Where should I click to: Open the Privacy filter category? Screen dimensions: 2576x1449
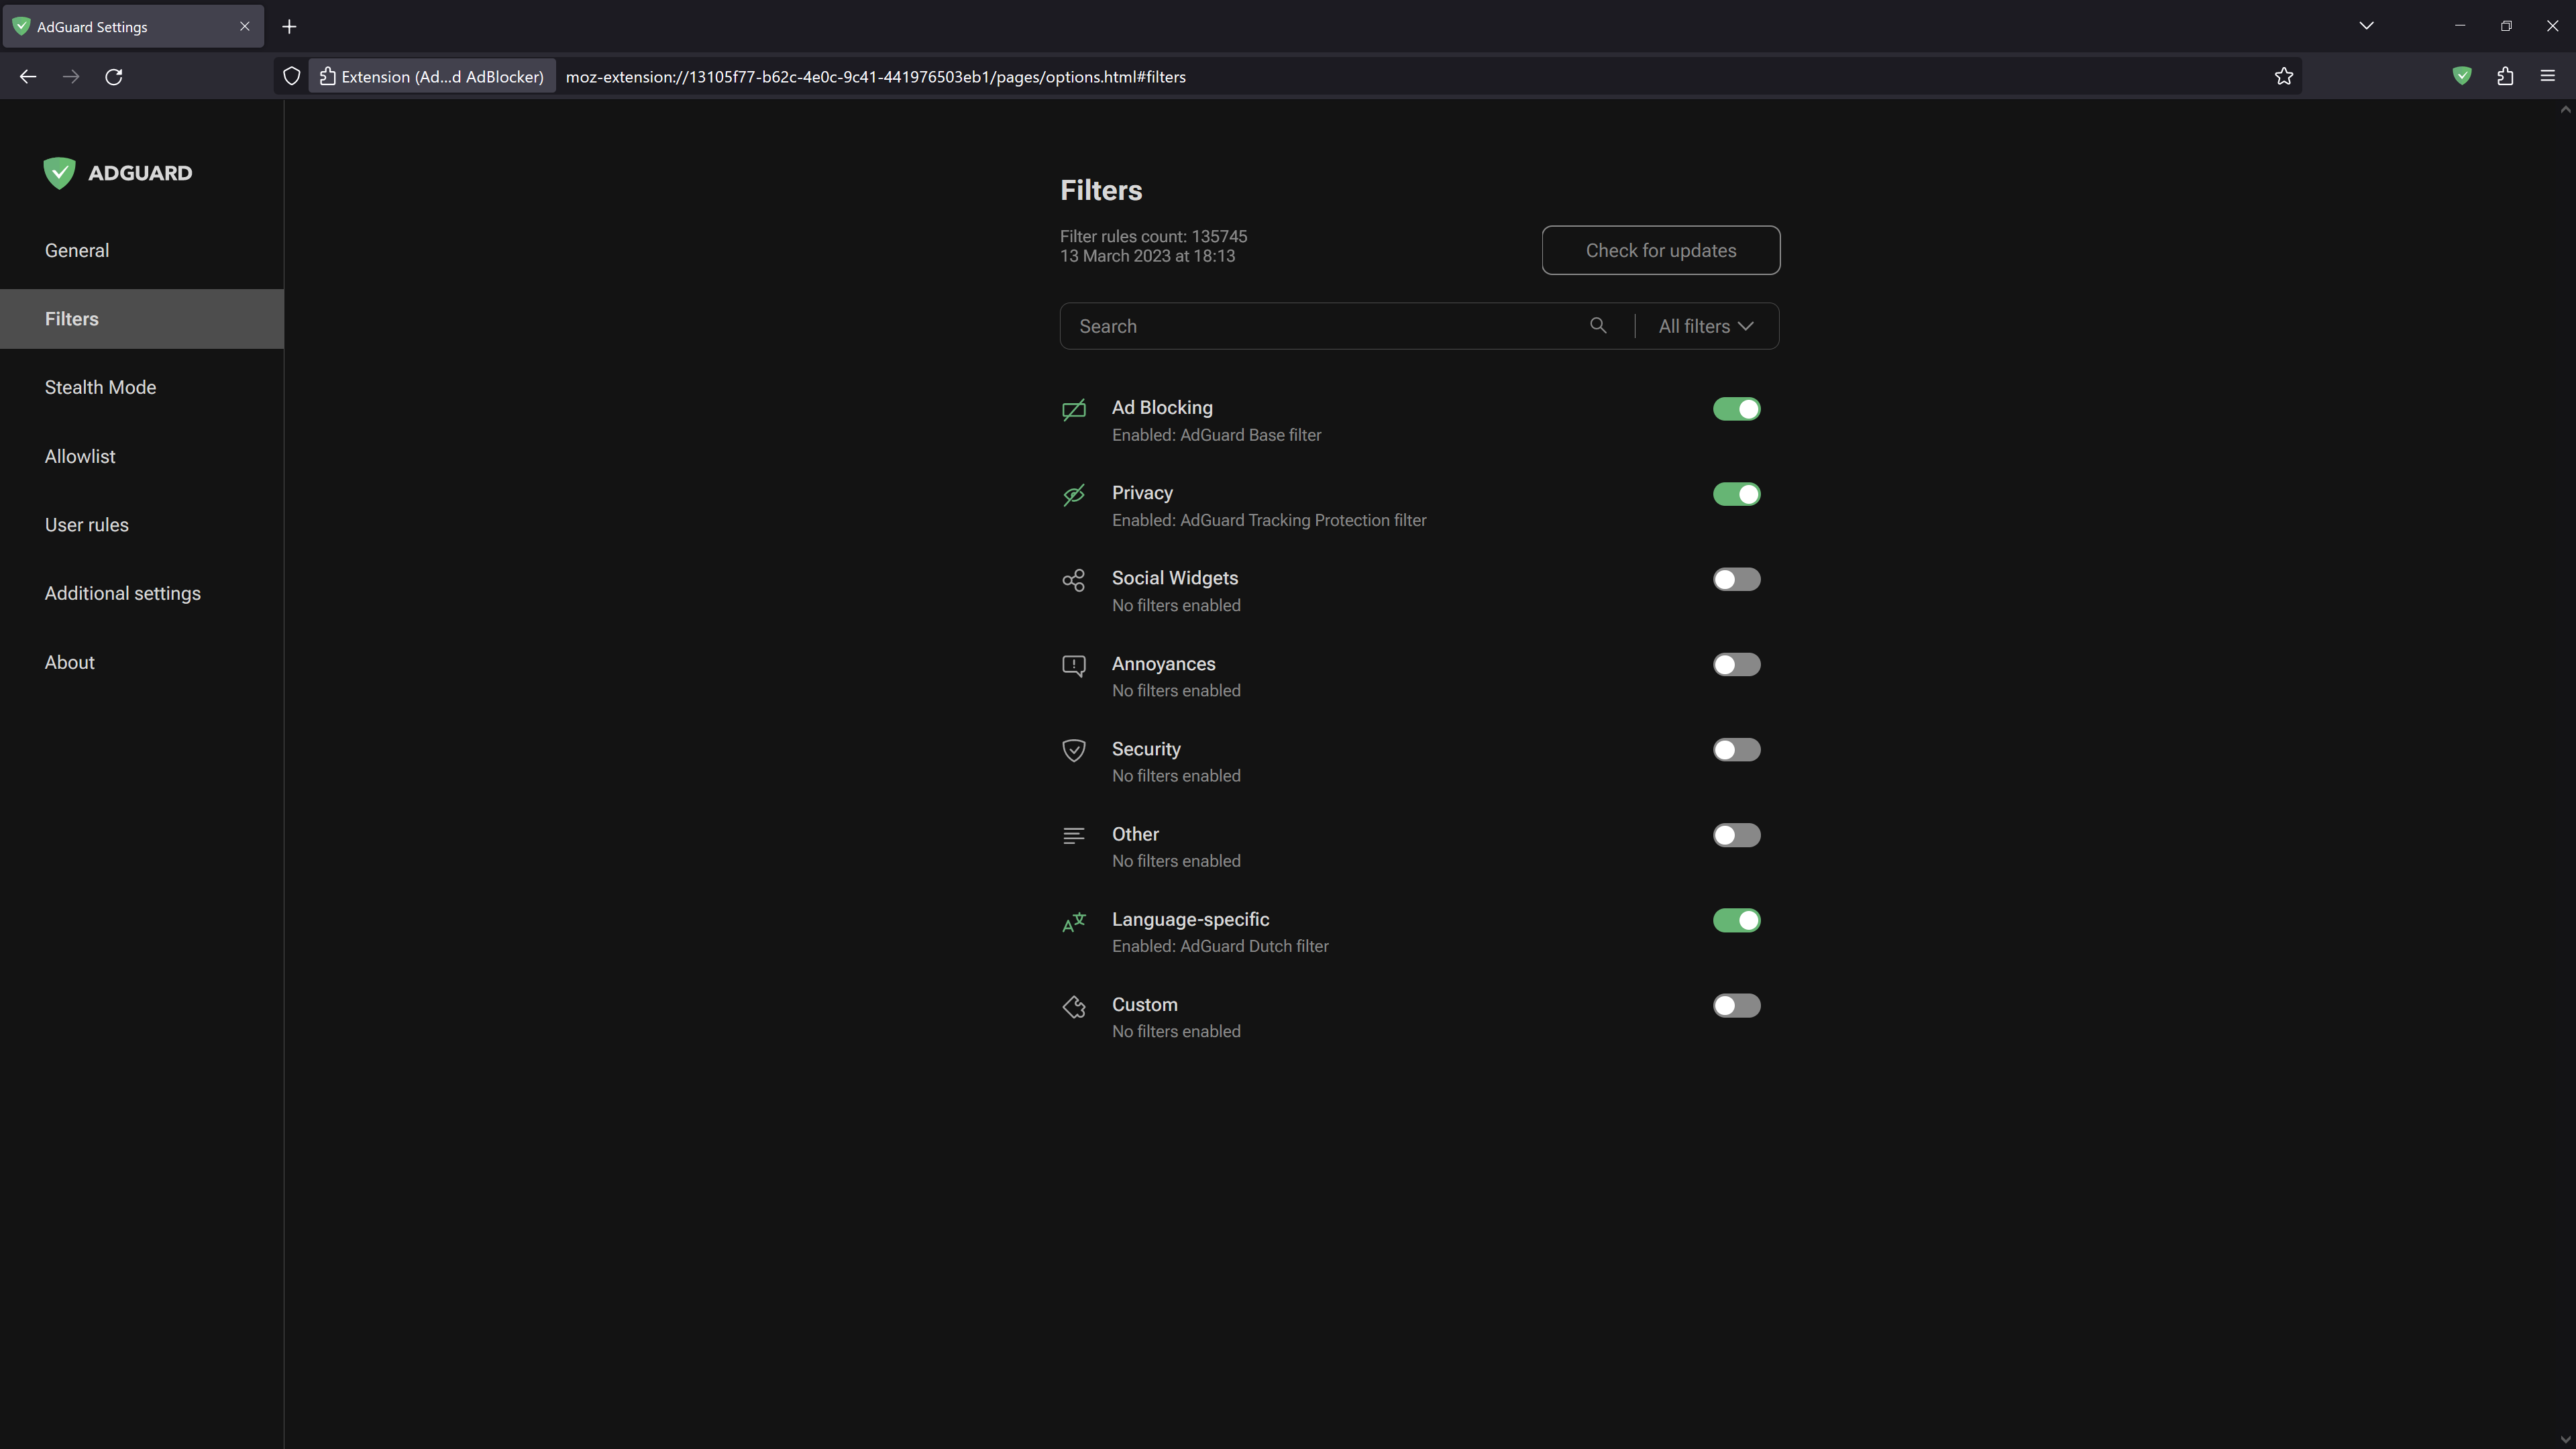coord(1142,493)
